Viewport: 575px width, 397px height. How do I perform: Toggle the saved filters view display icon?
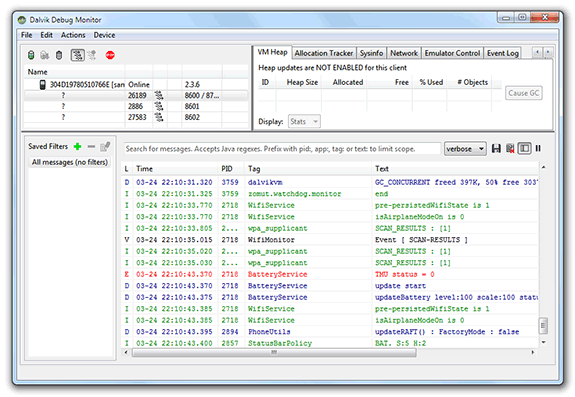point(524,148)
